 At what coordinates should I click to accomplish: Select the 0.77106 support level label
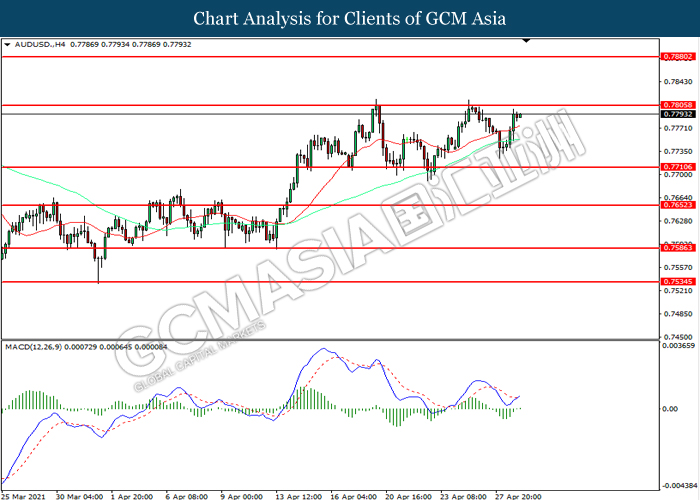(678, 167)
